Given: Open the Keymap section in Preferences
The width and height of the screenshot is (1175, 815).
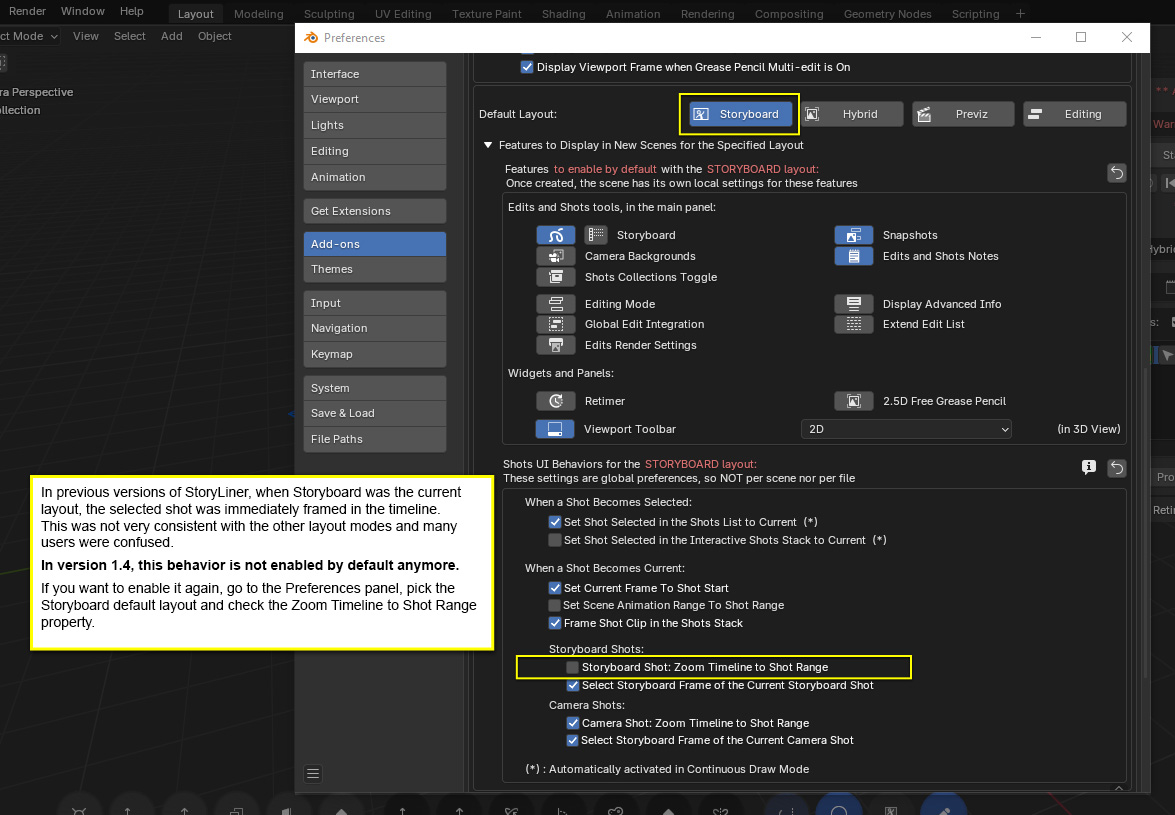Looking at the screenshot, I should pyautogui.click(x=375, y=354).
